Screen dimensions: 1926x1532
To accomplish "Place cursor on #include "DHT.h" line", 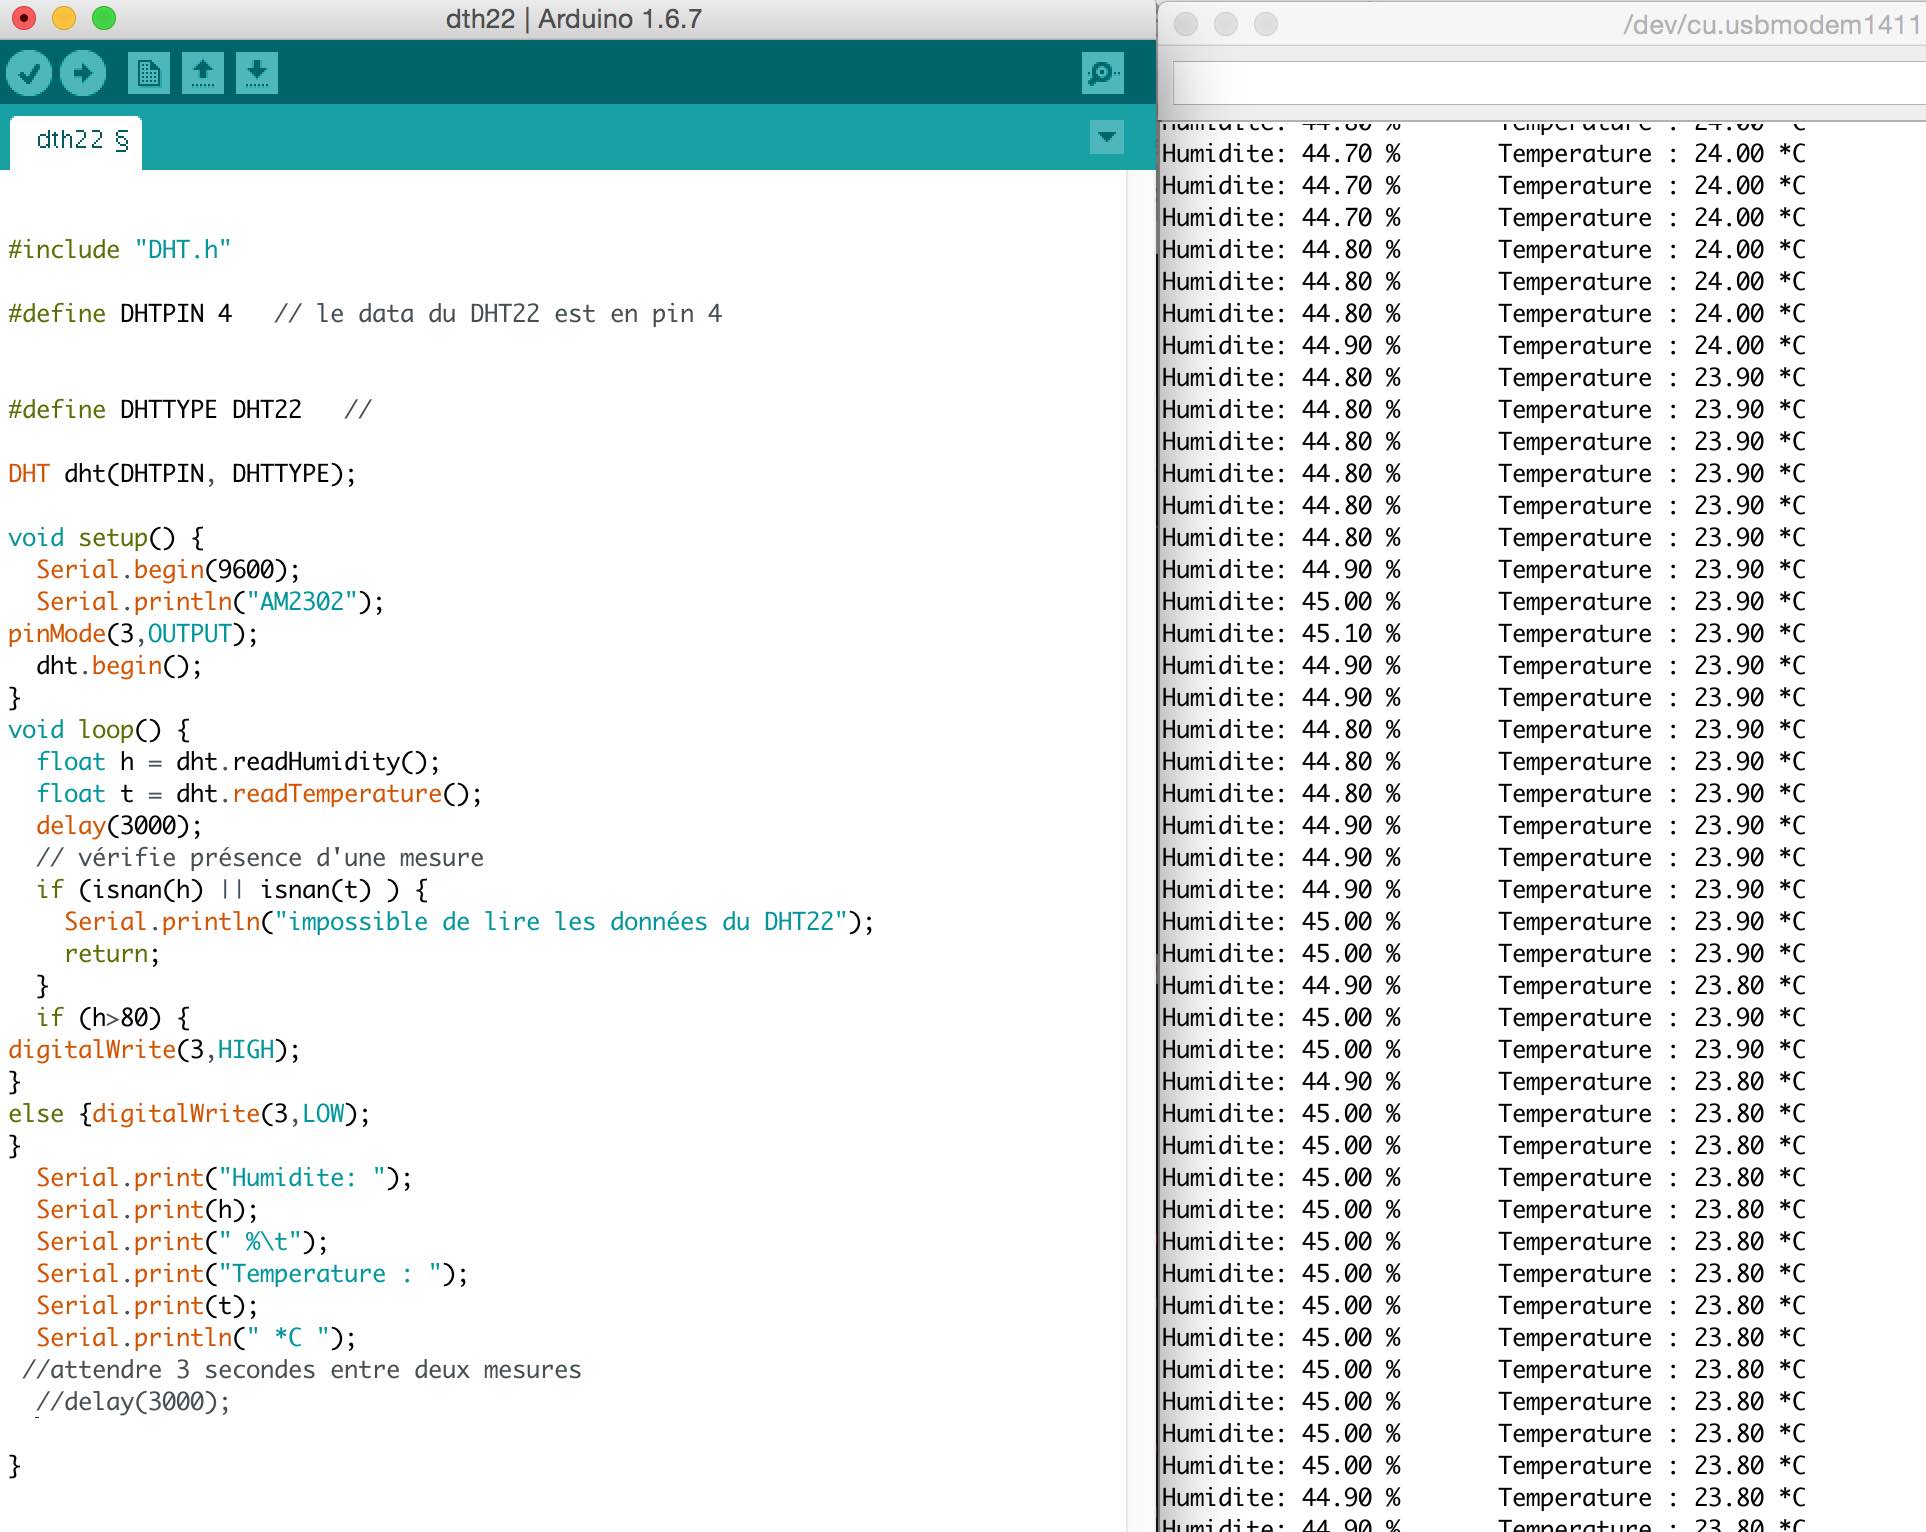I will pyautogui.click(x=120, y=250).
